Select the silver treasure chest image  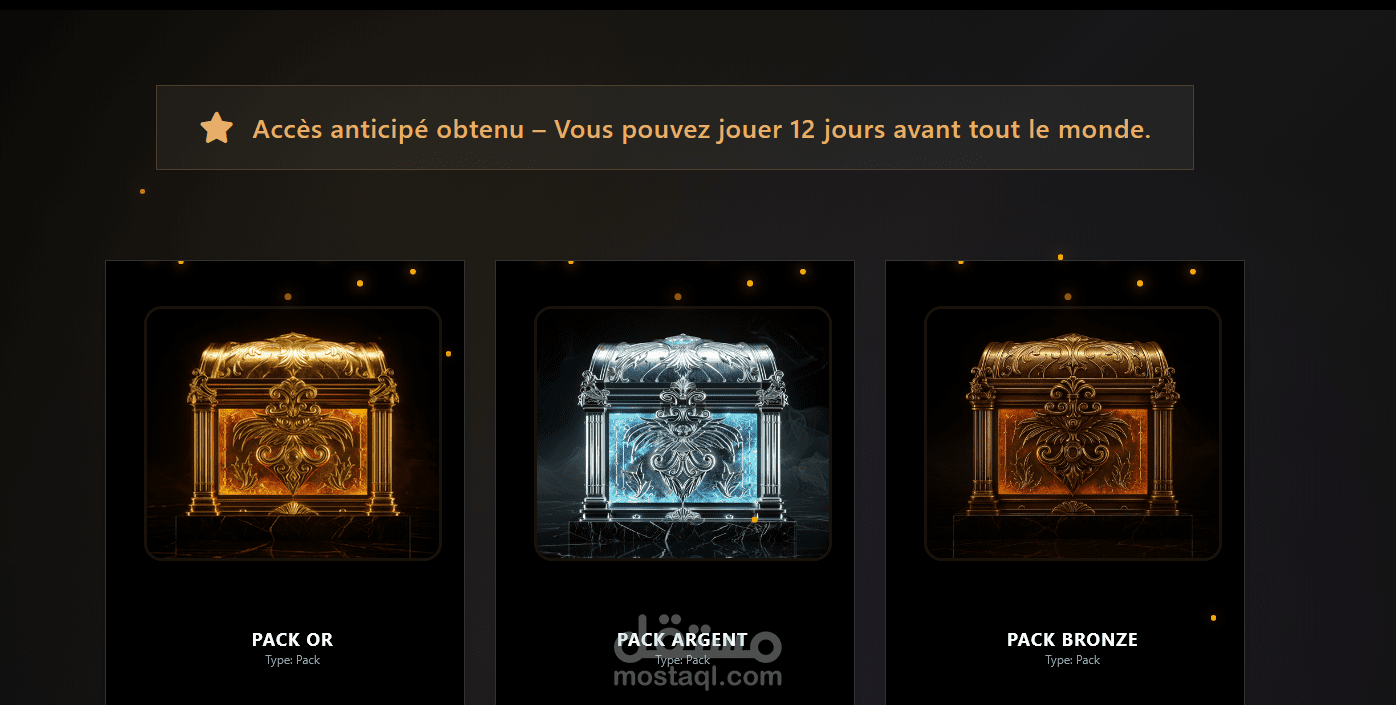(x=683, y=433)
